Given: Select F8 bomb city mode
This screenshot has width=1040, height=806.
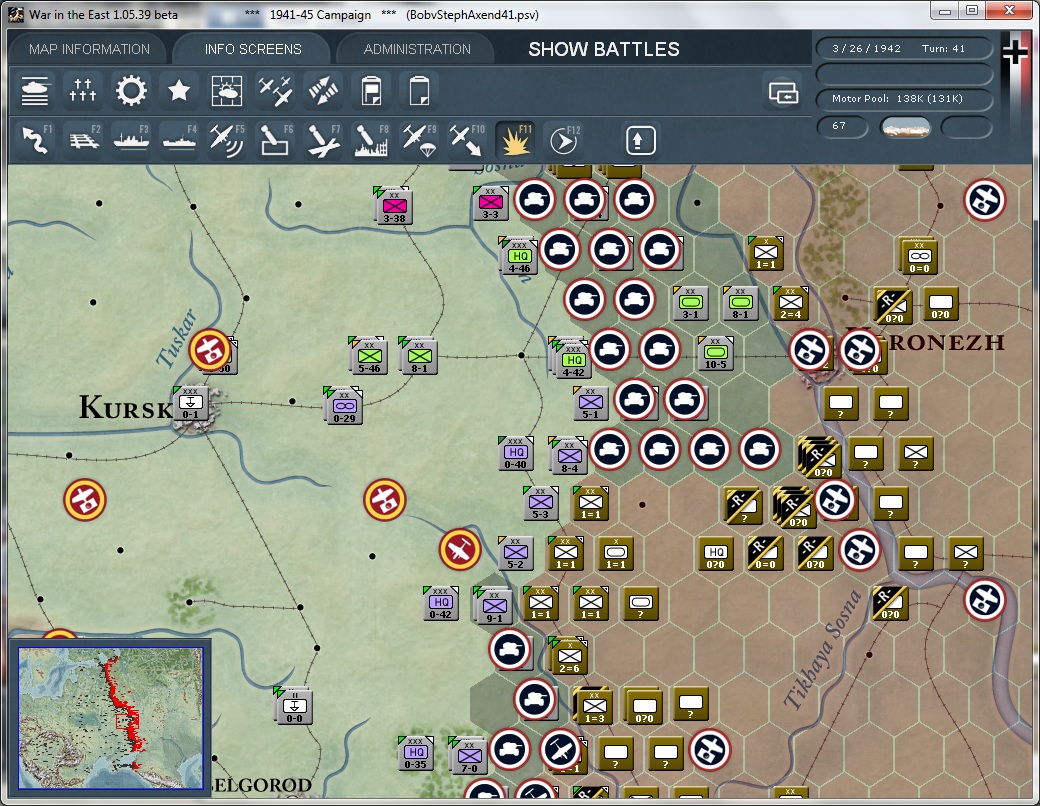Looking at the screenshot, I should [371, 140].
